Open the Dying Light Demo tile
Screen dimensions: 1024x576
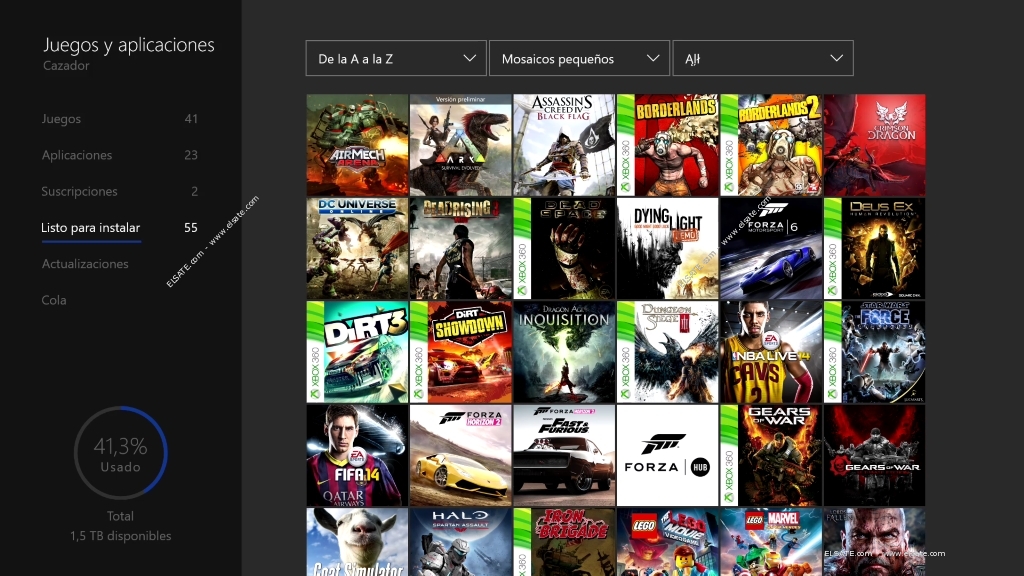pyautogui.click(x=667, y=248)
